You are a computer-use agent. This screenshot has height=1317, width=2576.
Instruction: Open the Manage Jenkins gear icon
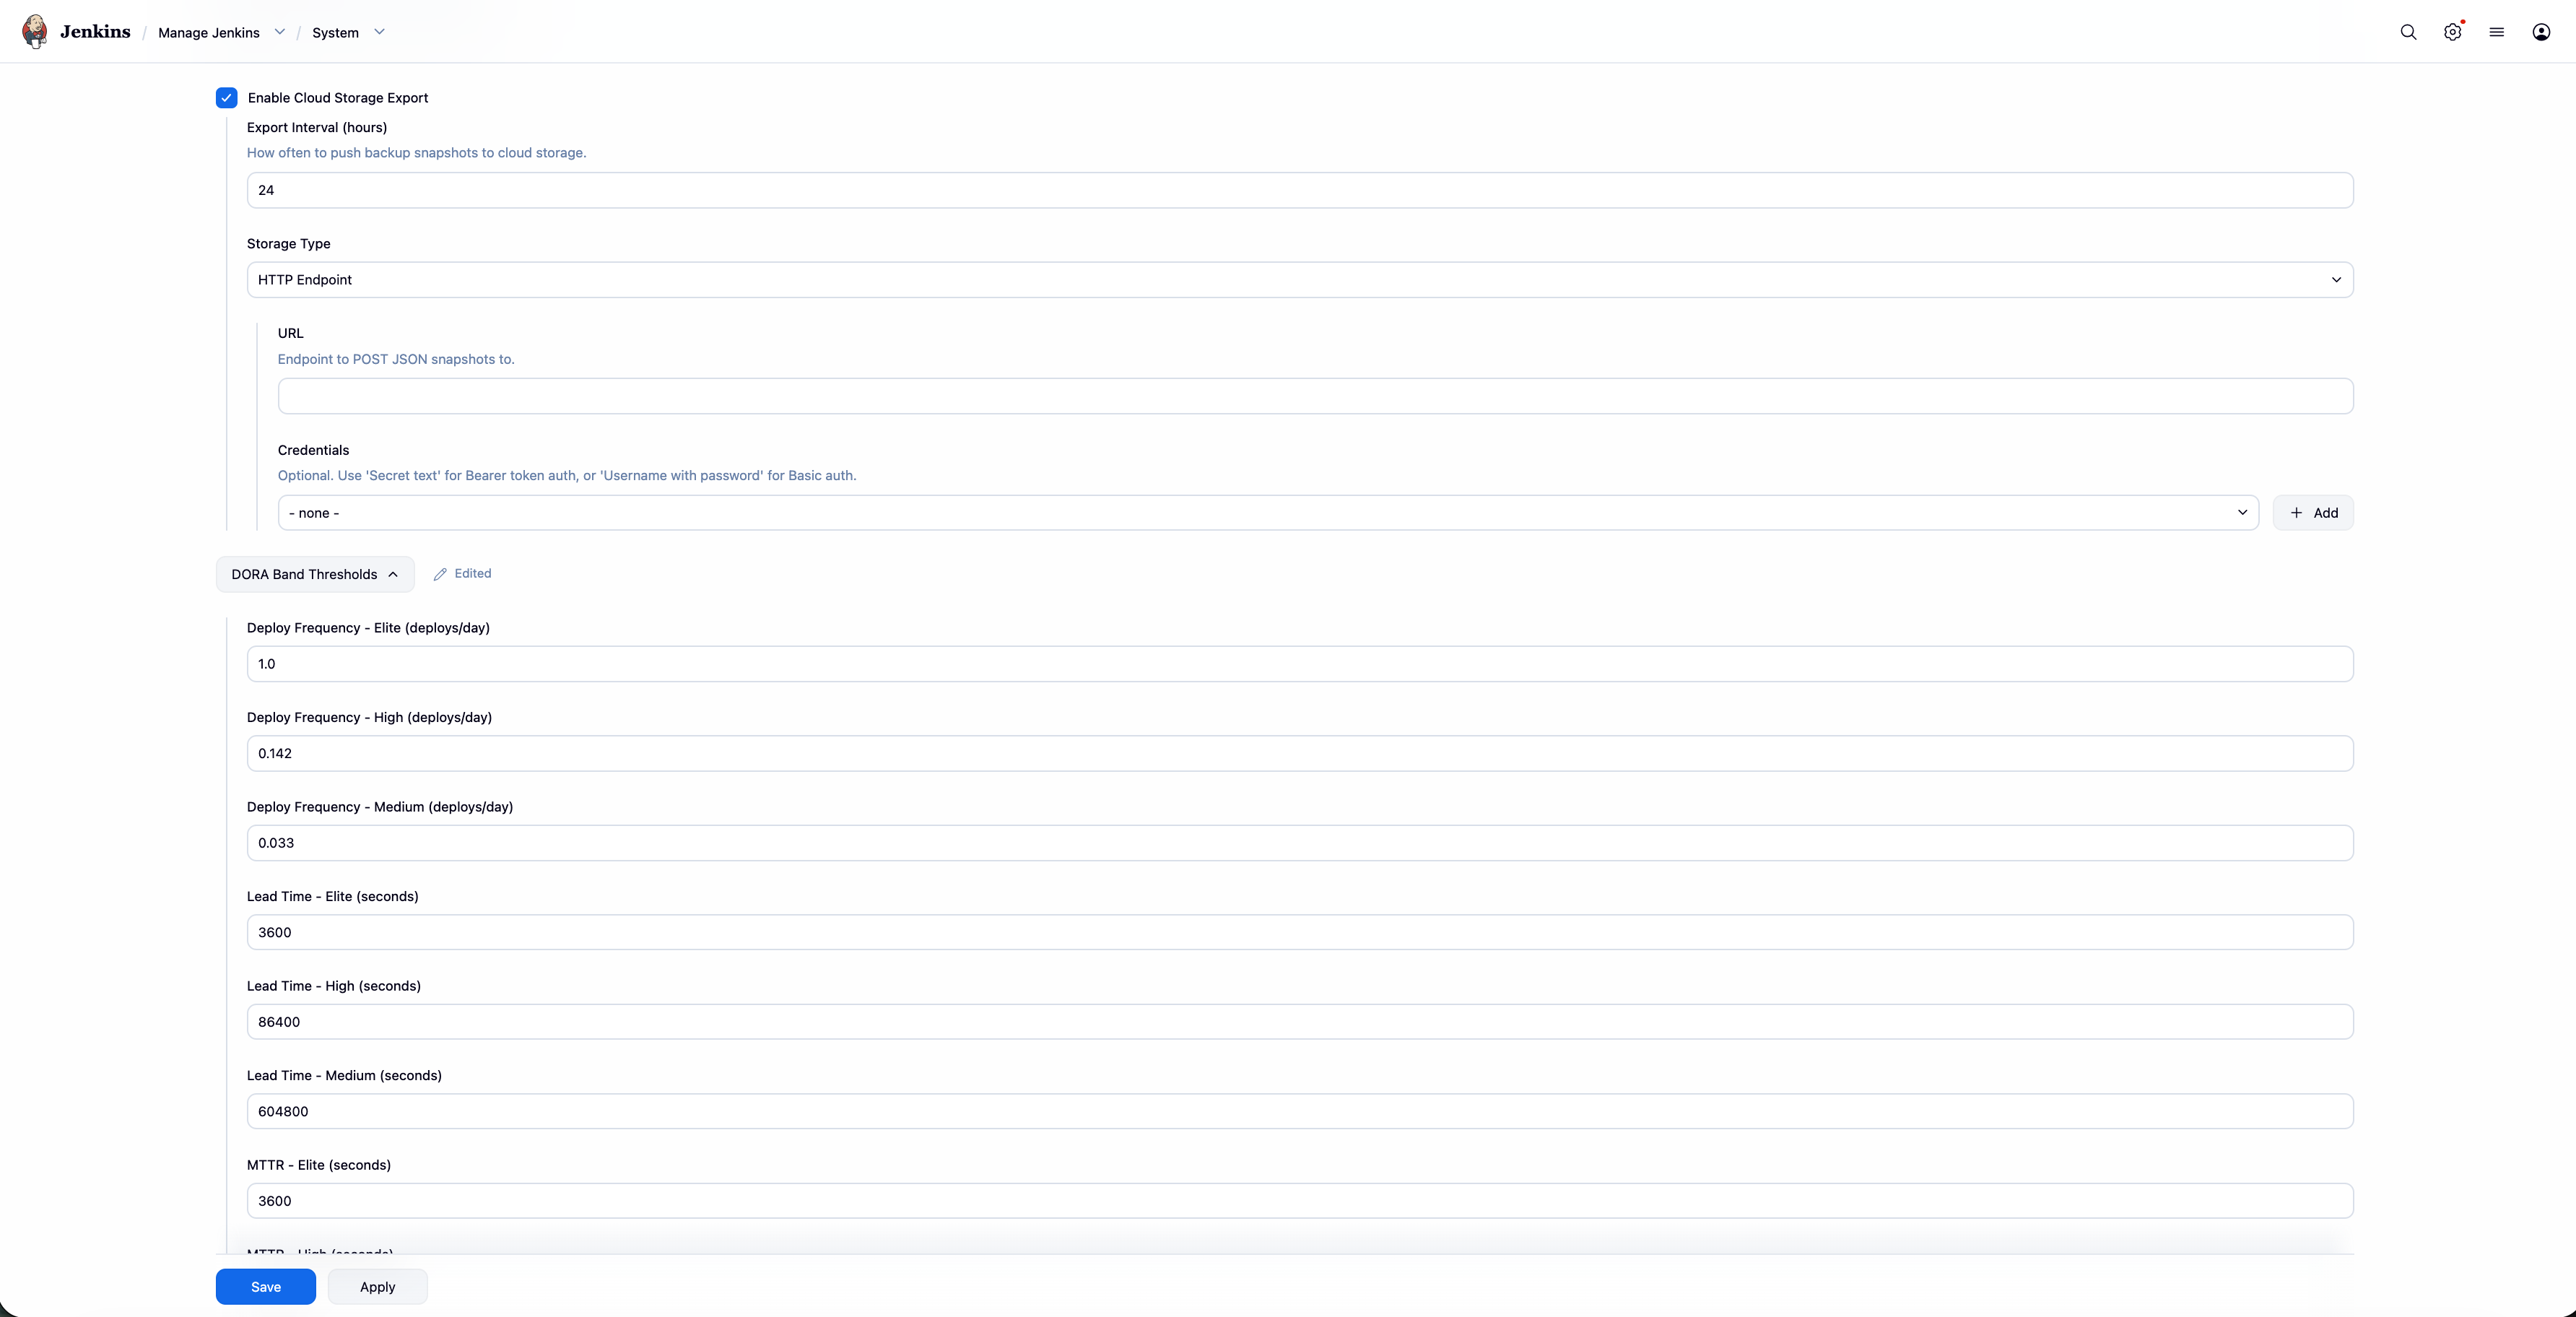(x=2452, y=32)
